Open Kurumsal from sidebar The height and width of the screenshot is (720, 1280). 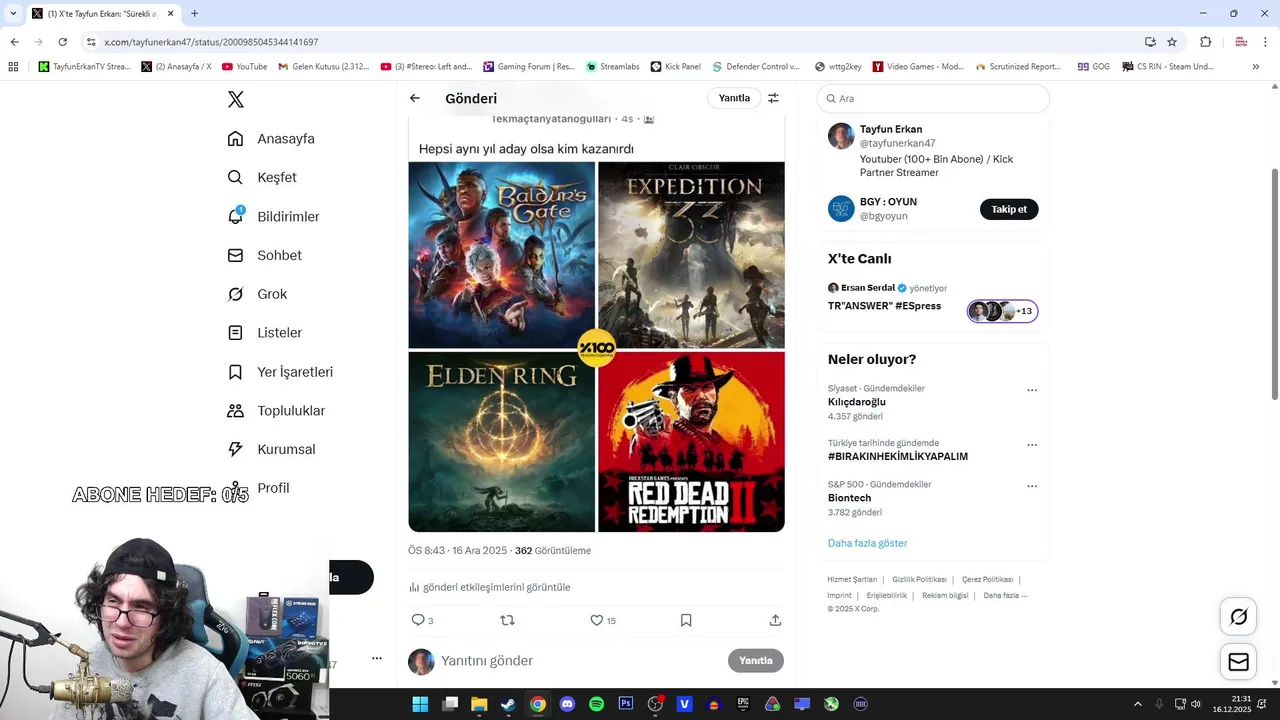pyautogui.click(x=271, y=449)
